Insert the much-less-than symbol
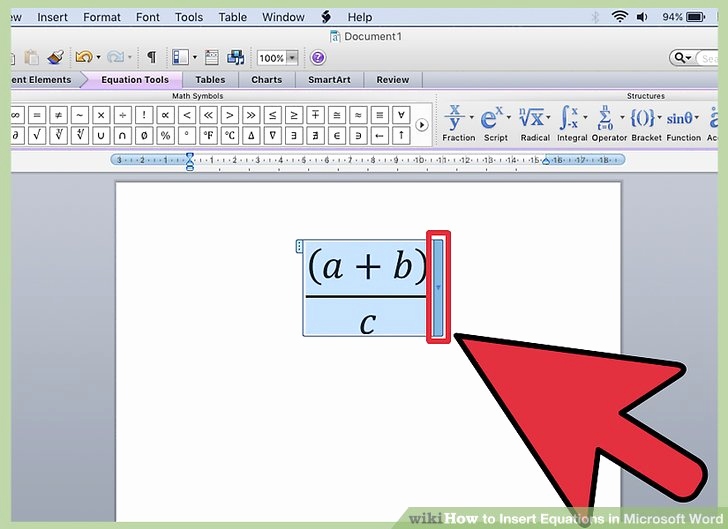This screenshot has width=728, height=529. pyautogui.click(x=208, y=115)
